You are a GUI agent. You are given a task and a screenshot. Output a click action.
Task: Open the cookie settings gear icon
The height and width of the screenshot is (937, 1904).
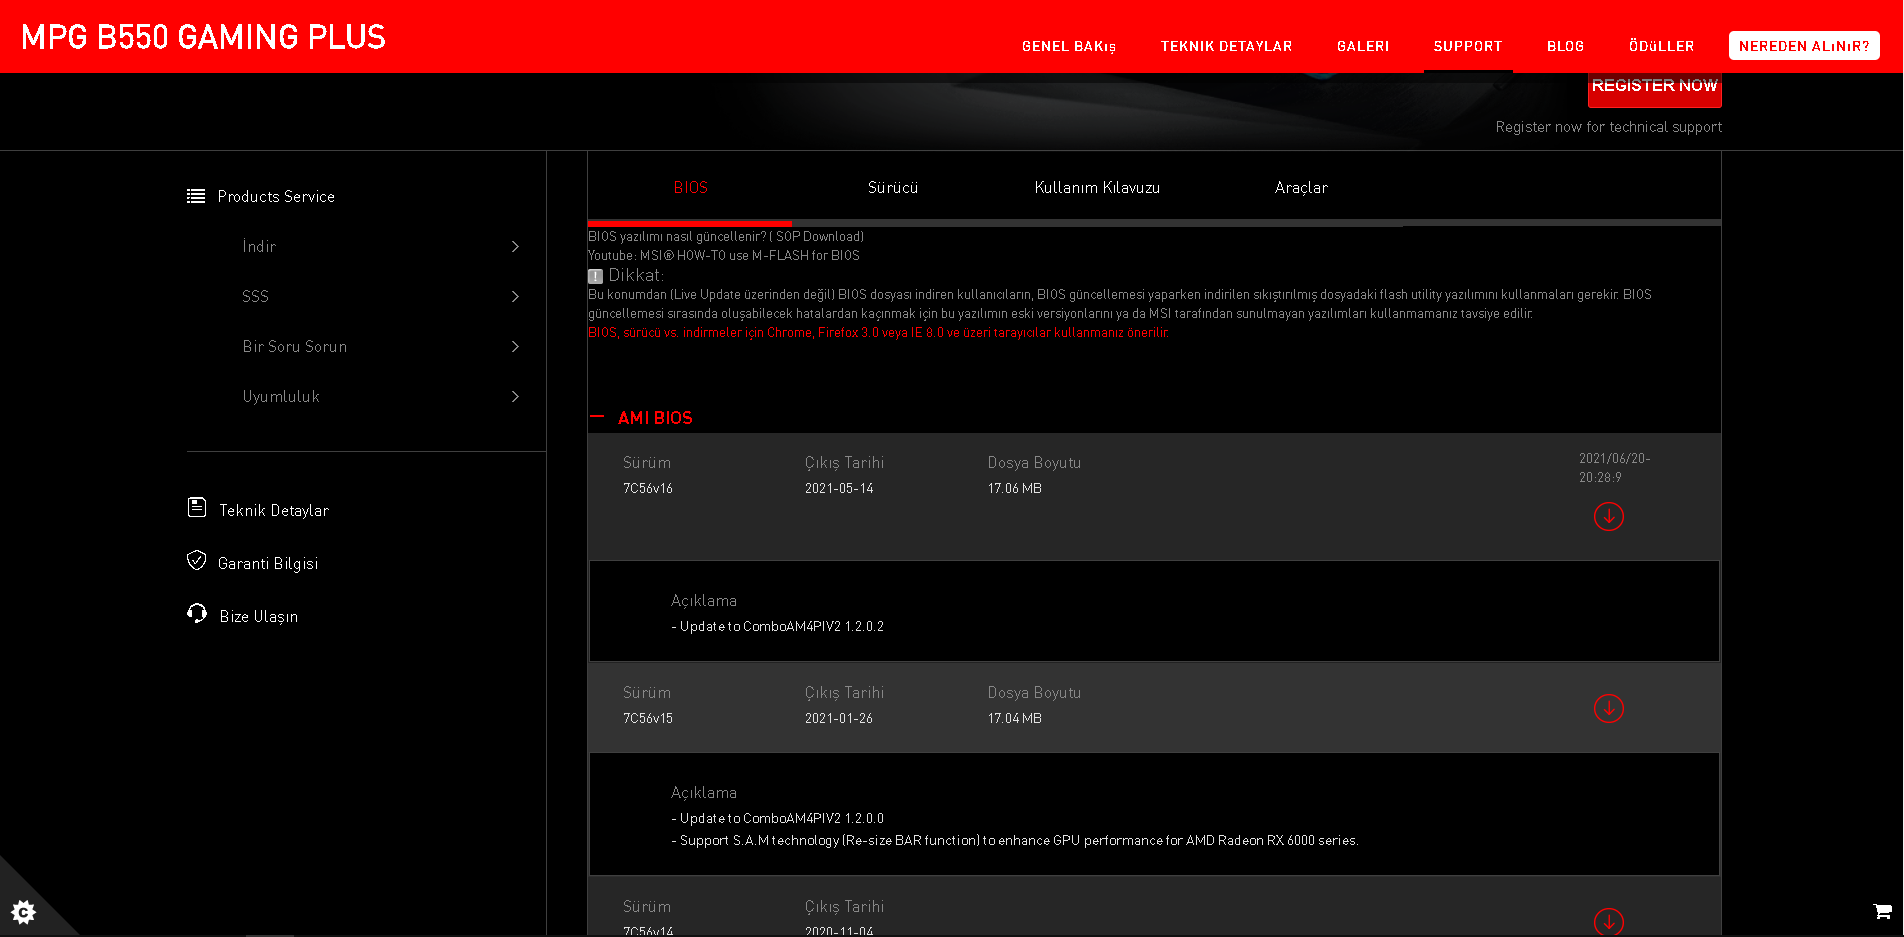click(x=23, y=911)
